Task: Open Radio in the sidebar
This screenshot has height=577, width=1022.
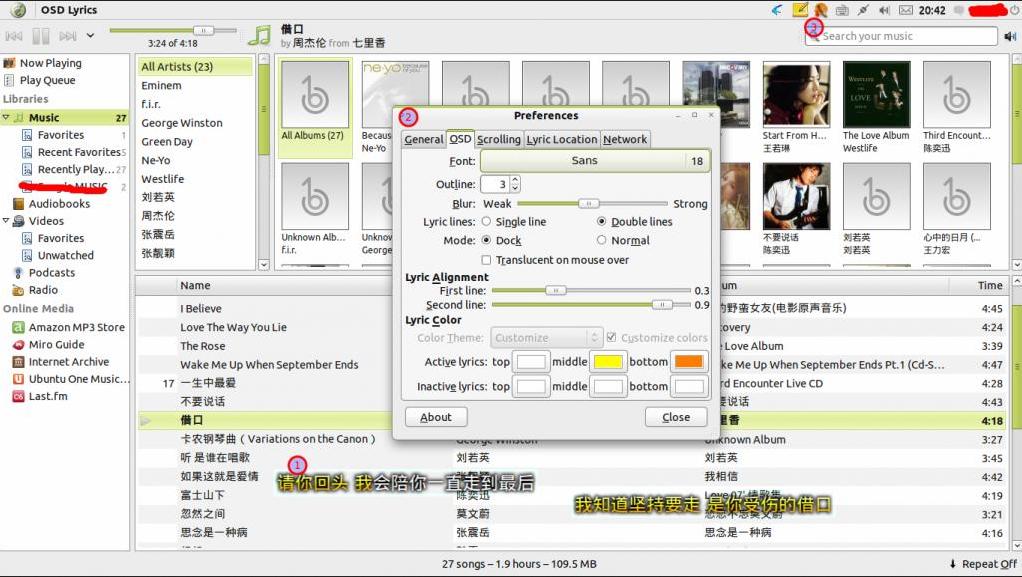Action: (43, 290)
